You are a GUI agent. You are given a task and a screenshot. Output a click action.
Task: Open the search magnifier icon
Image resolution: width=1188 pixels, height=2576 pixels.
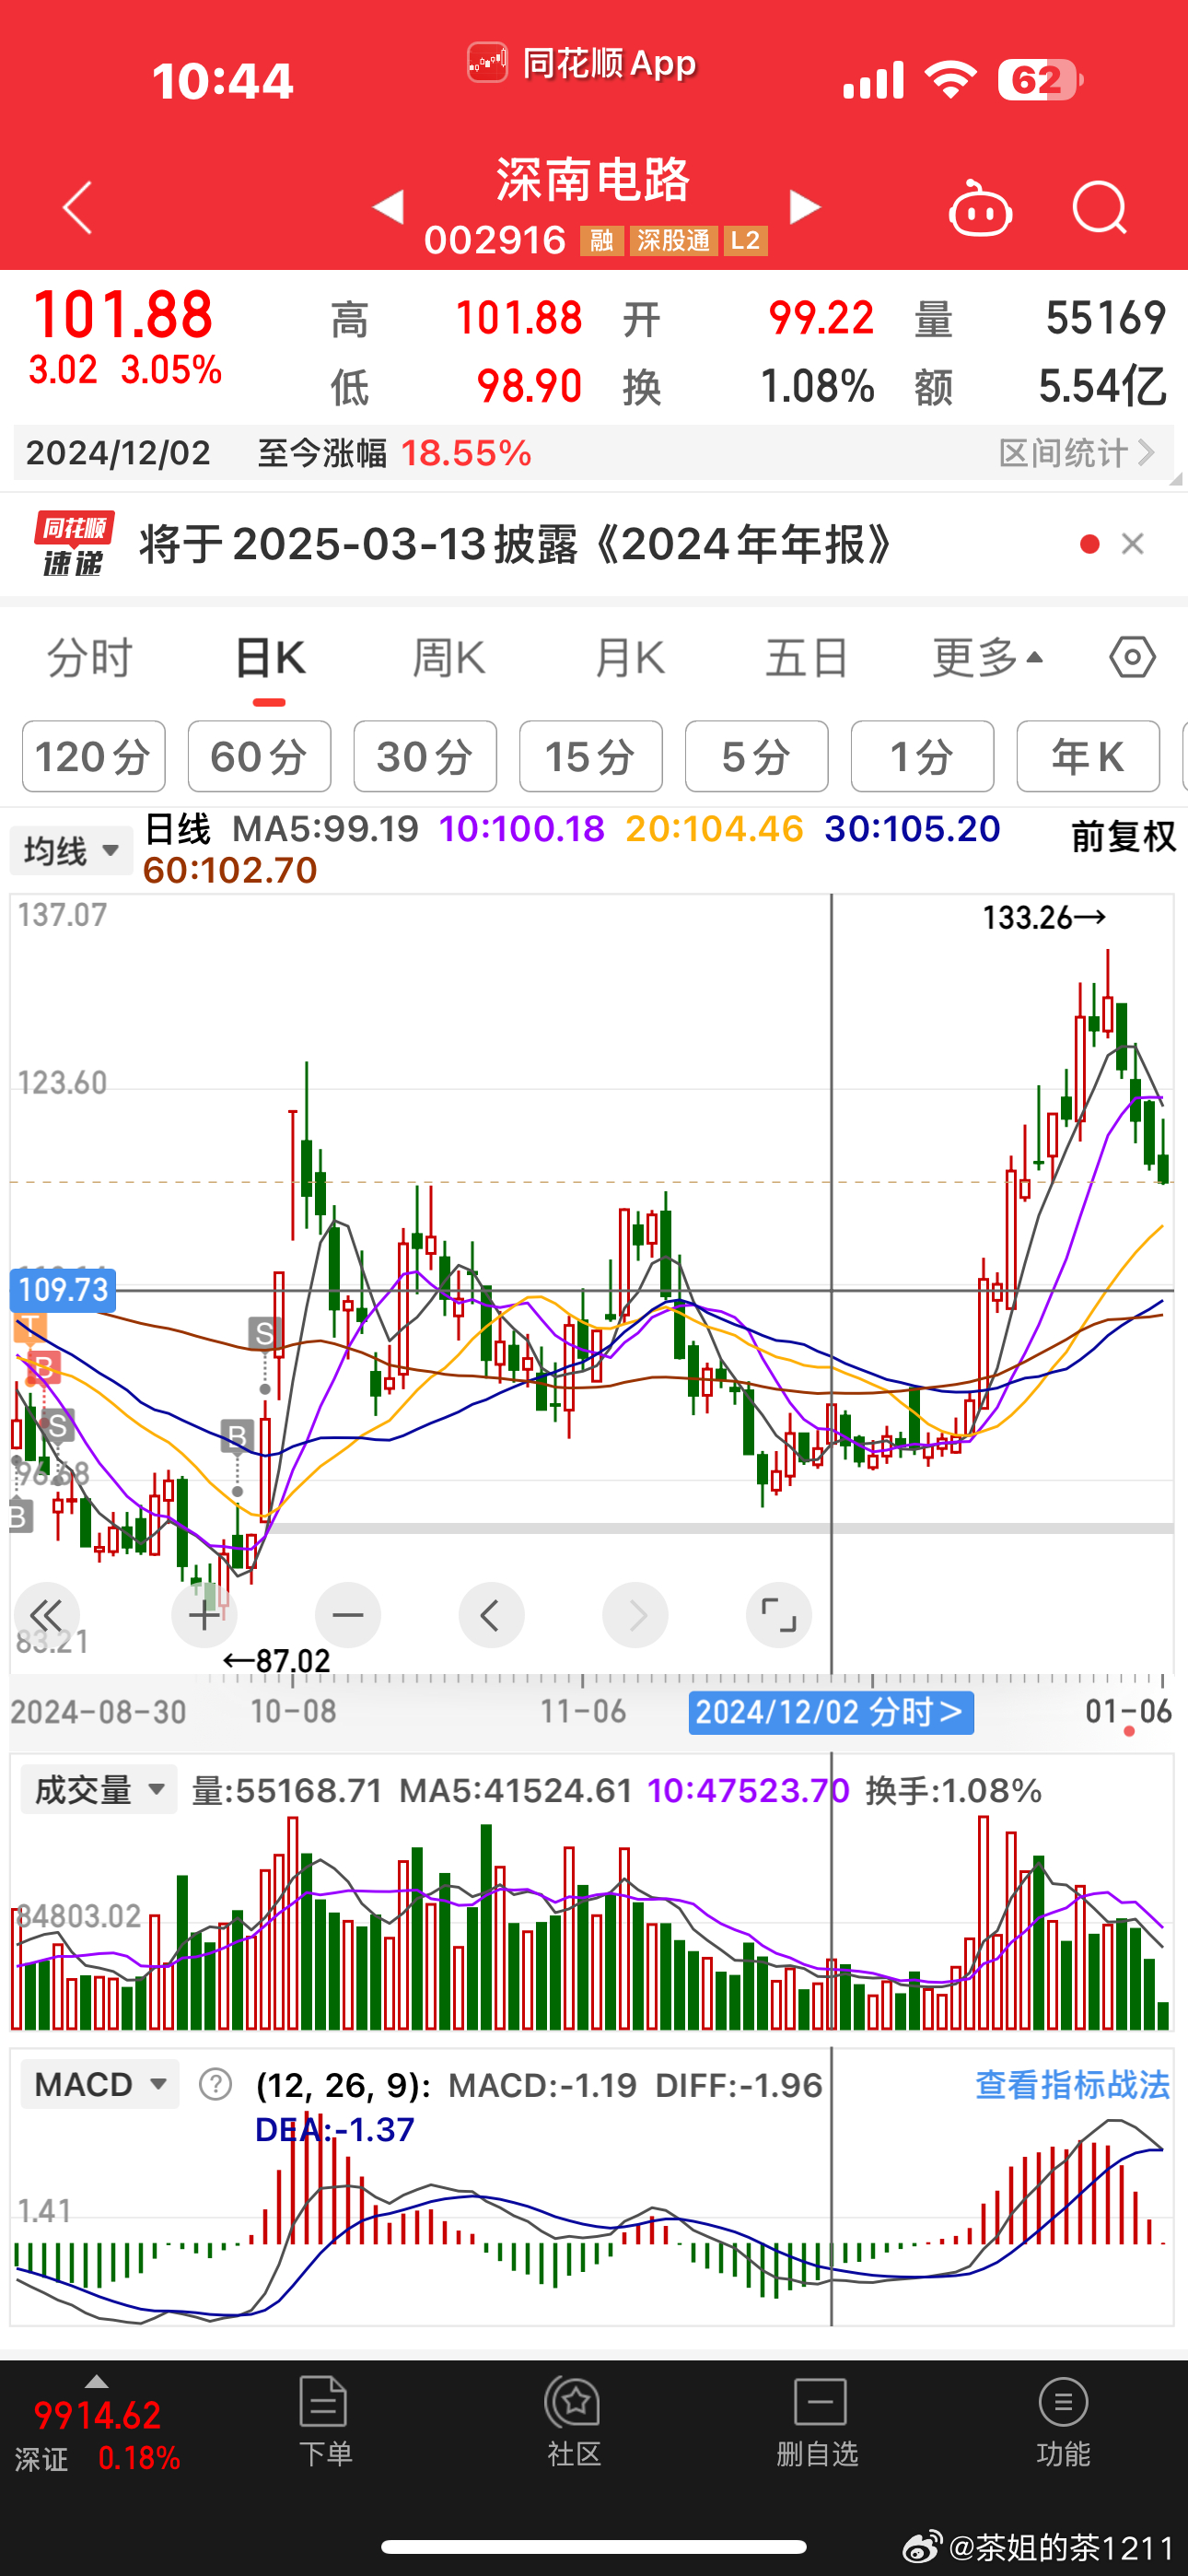[1099, 208]
